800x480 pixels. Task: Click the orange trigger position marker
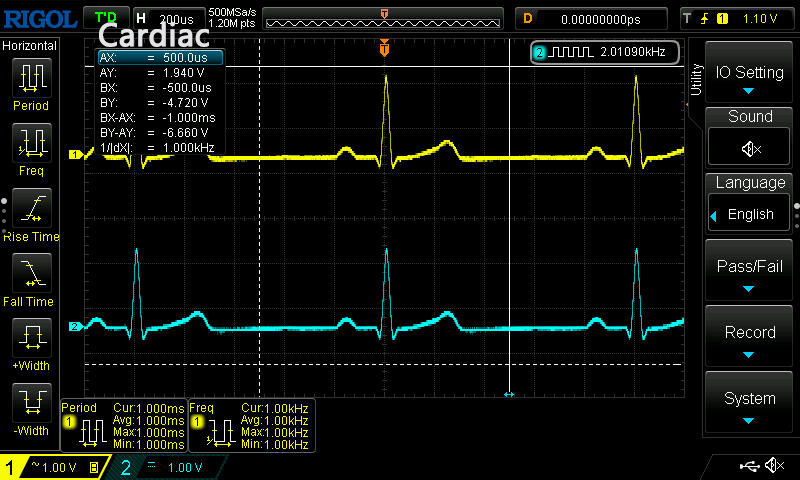click(x=385, y=47)
